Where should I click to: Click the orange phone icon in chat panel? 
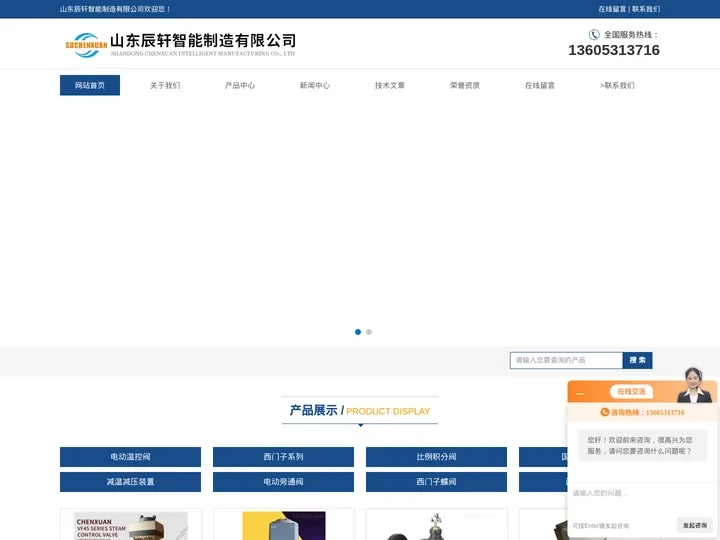pos(605,412)
